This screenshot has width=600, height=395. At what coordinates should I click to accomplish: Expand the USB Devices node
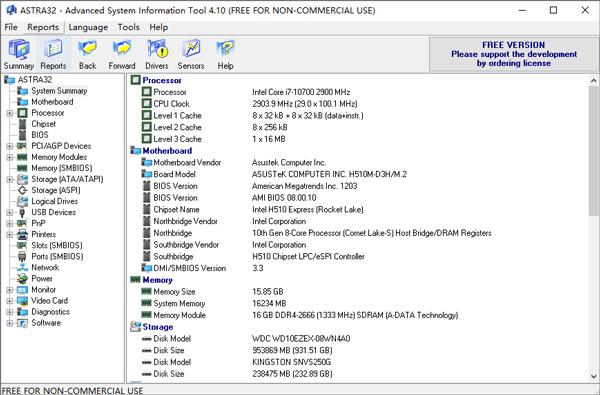(10, 212)
